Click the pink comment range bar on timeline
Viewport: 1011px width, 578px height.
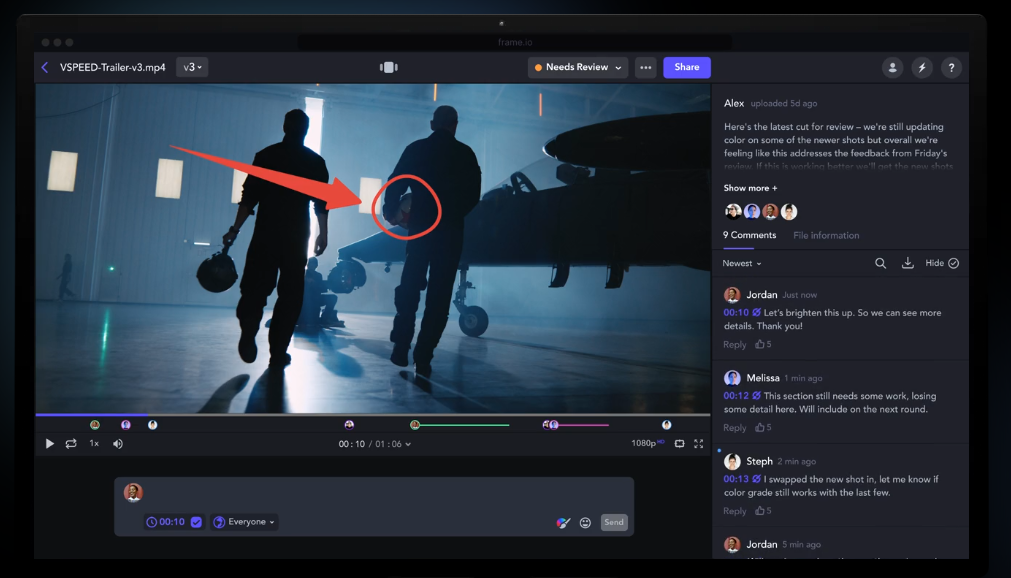click(x=583, y=425)
